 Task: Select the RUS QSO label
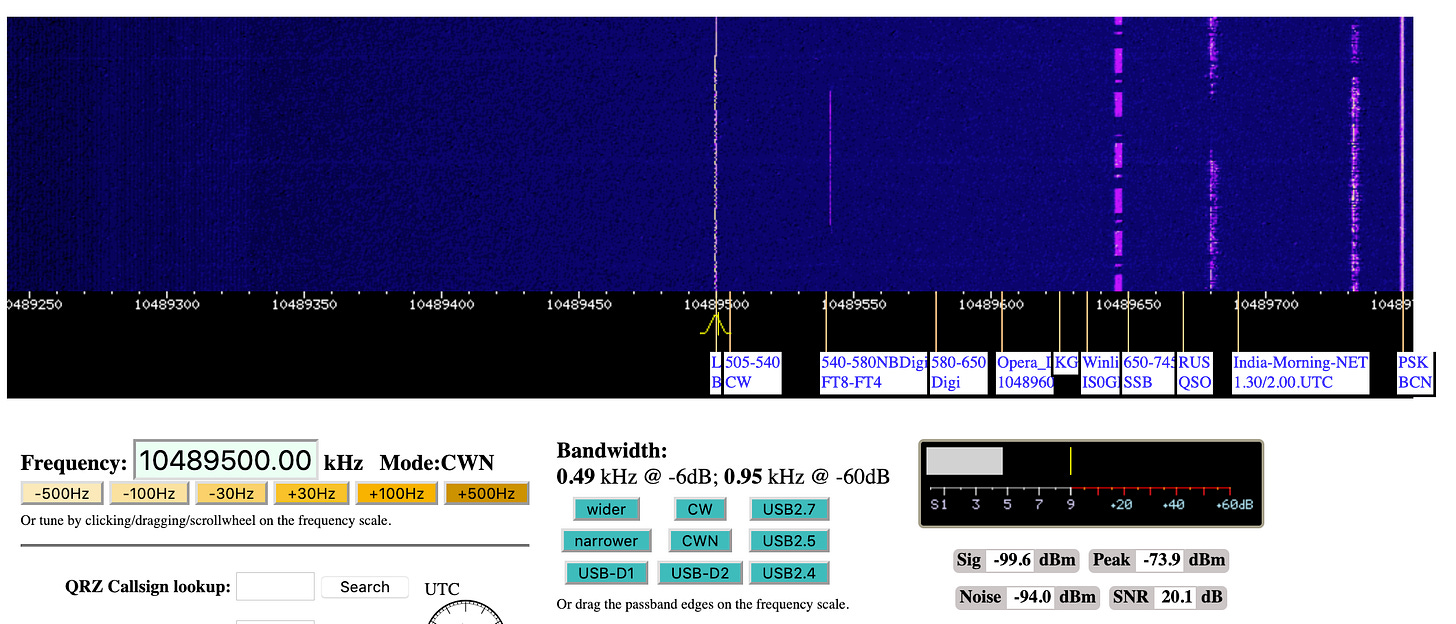(x=1194, y=372)
